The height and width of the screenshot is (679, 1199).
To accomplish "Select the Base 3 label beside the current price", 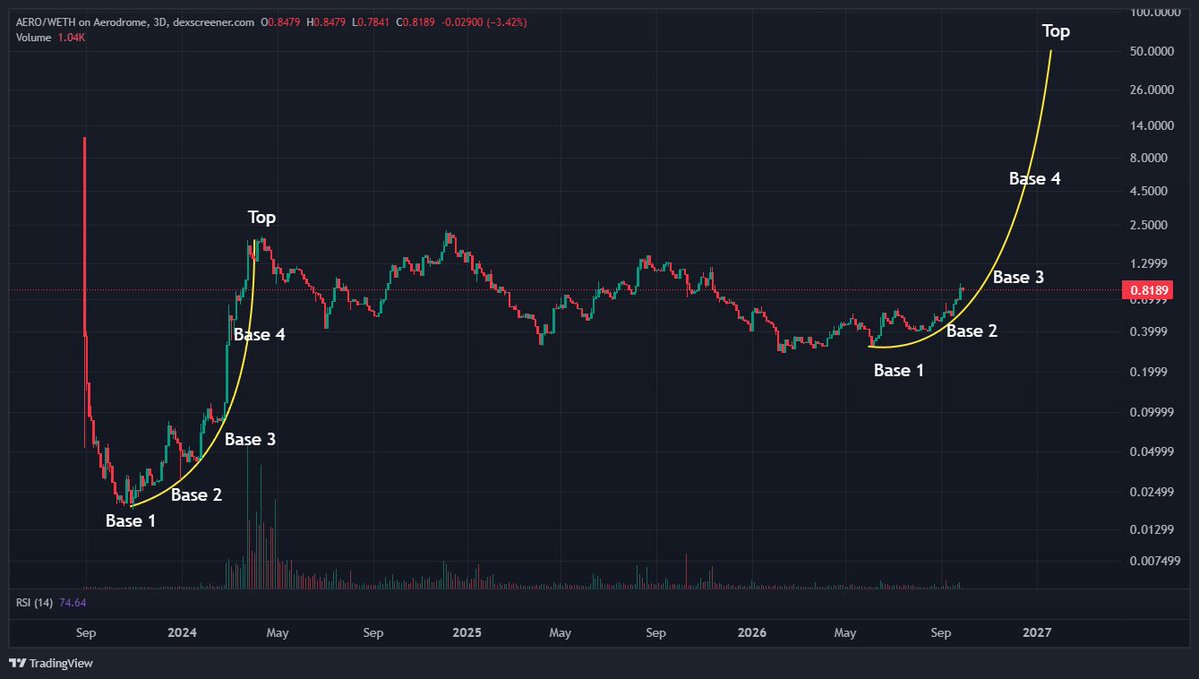I will (x=1019, y=277).
